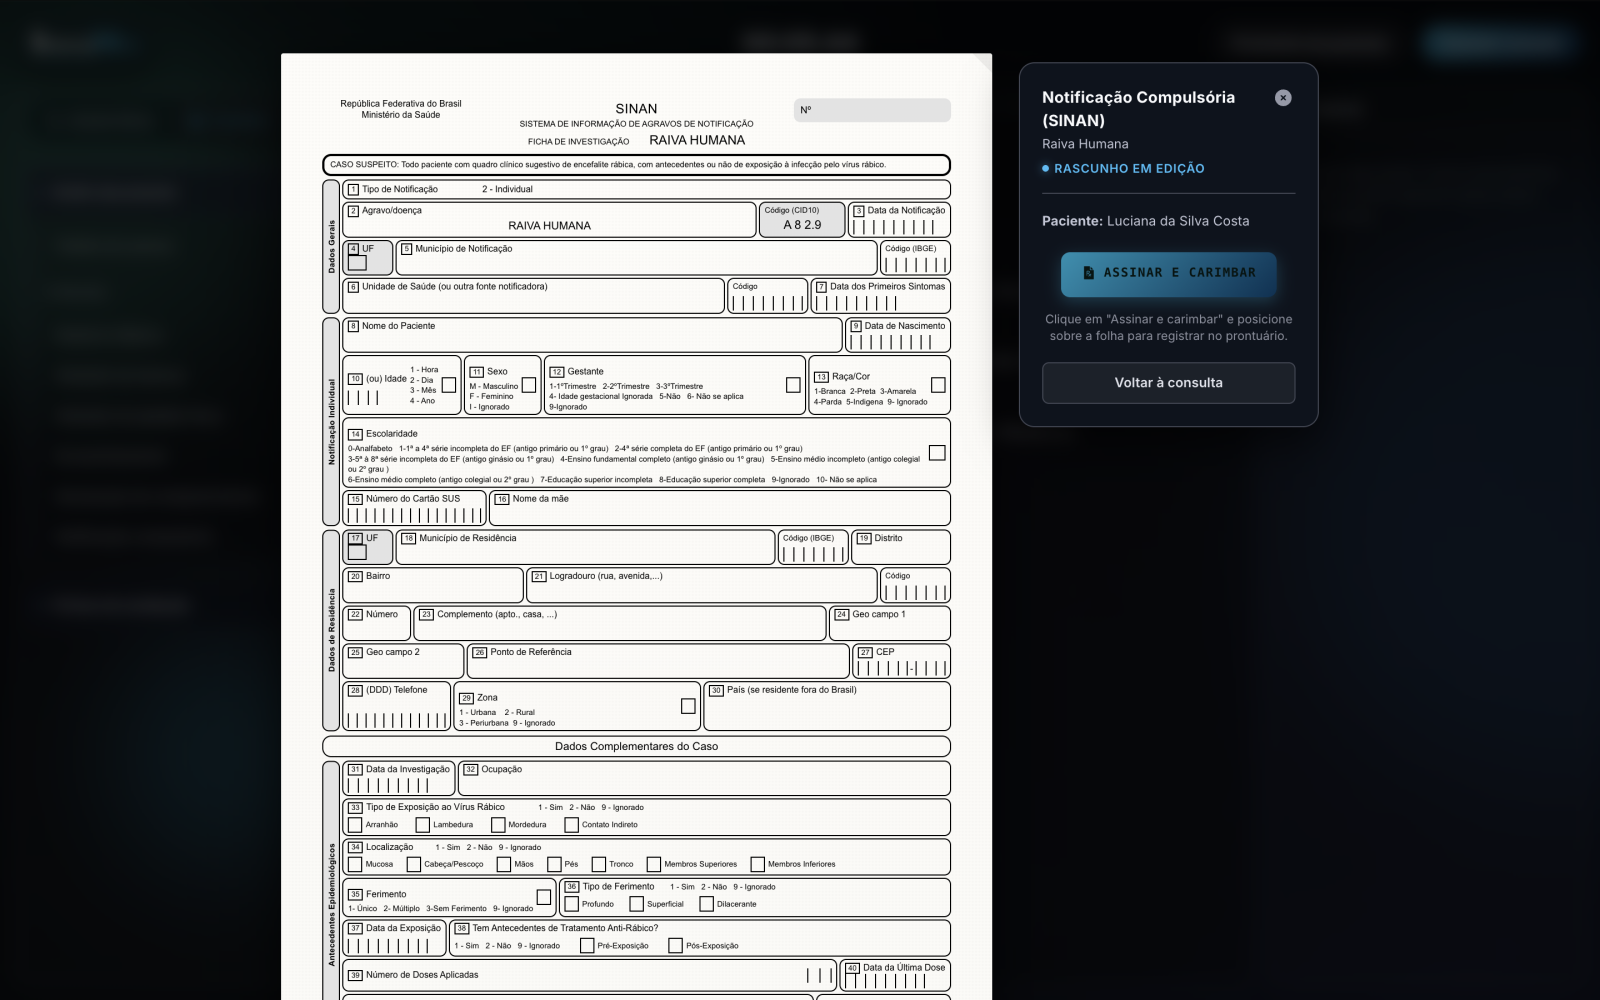Screen dimensions: 1600x1000
Task: Click Voltar à consulta button
Action: click(x=1168, y=383)
